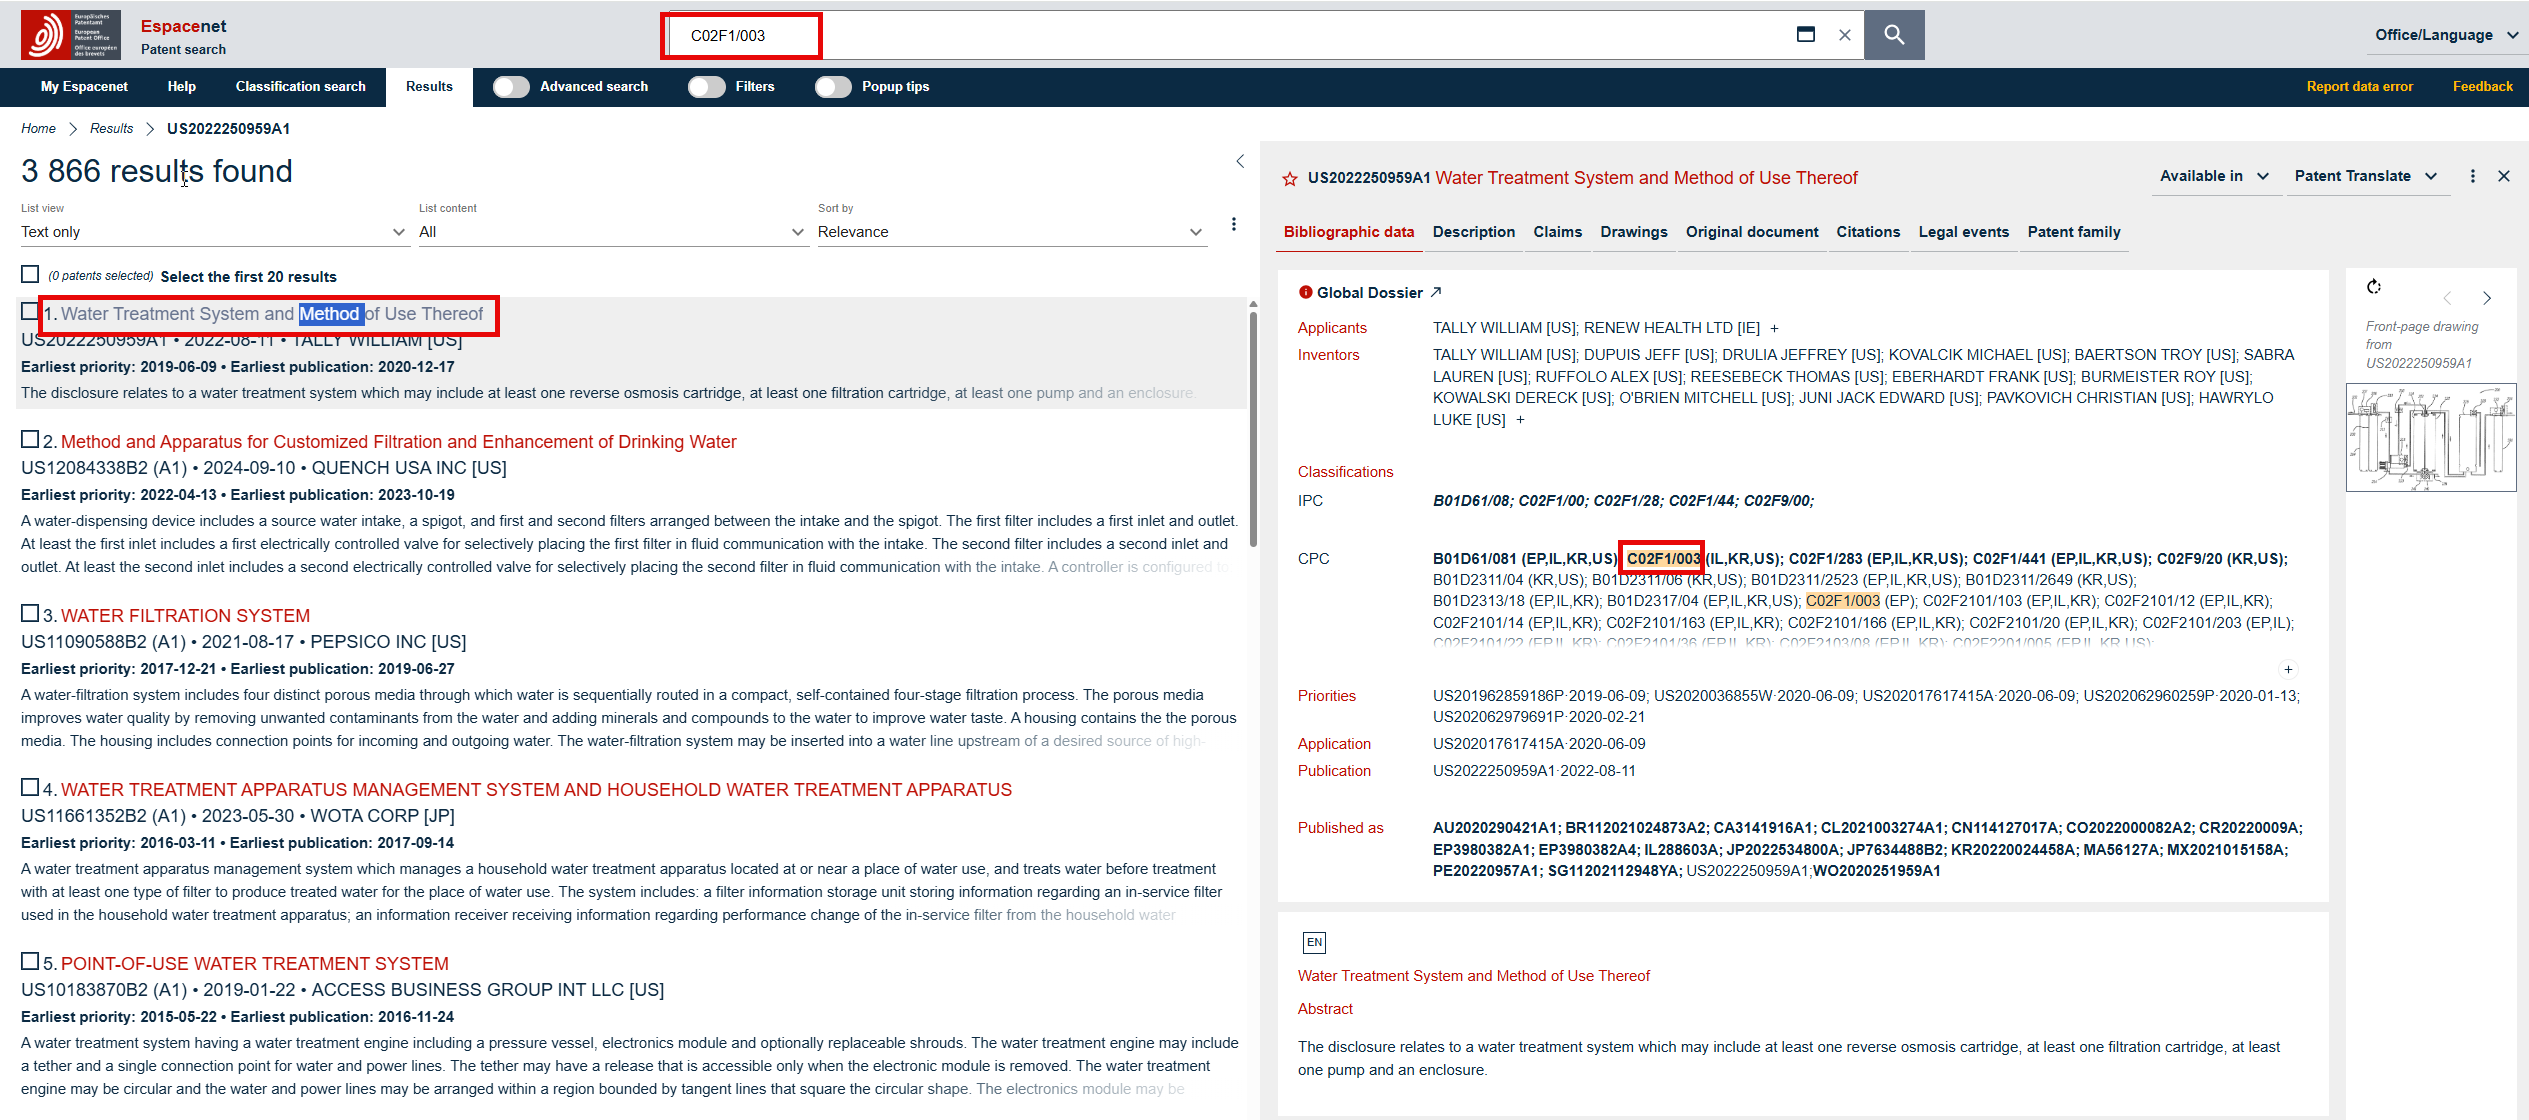This screenshot has height=1120, width=2529.
Task: Go to the next front-page drawing arrow
Action: pos(2487,298)
